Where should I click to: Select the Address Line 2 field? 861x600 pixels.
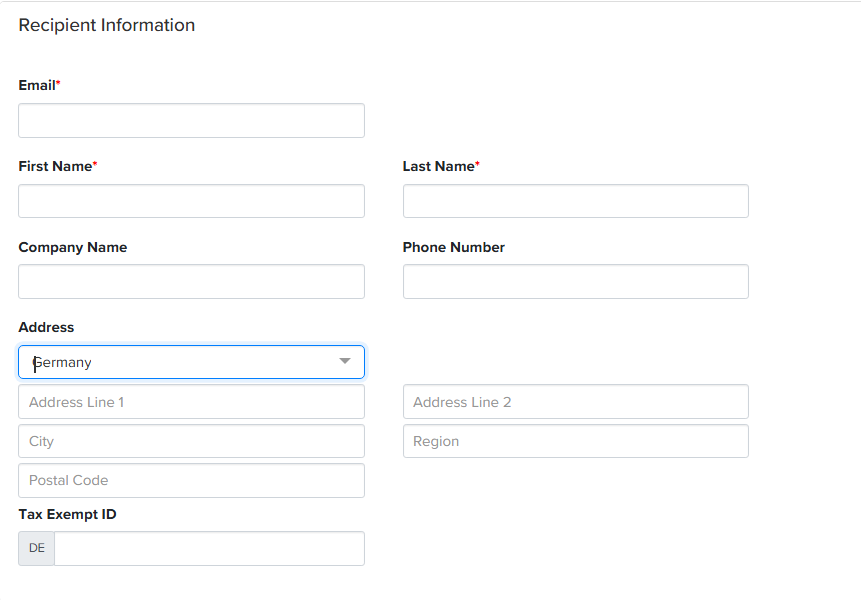pos(575,402)
